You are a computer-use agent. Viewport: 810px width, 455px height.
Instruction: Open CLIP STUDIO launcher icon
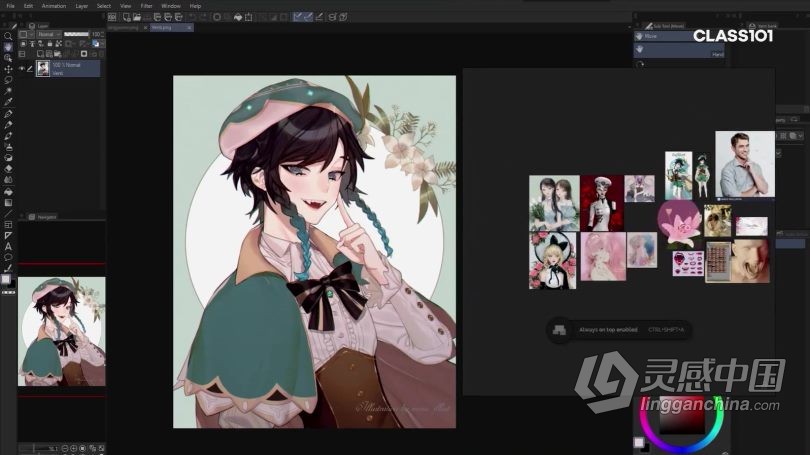(112, 17)
